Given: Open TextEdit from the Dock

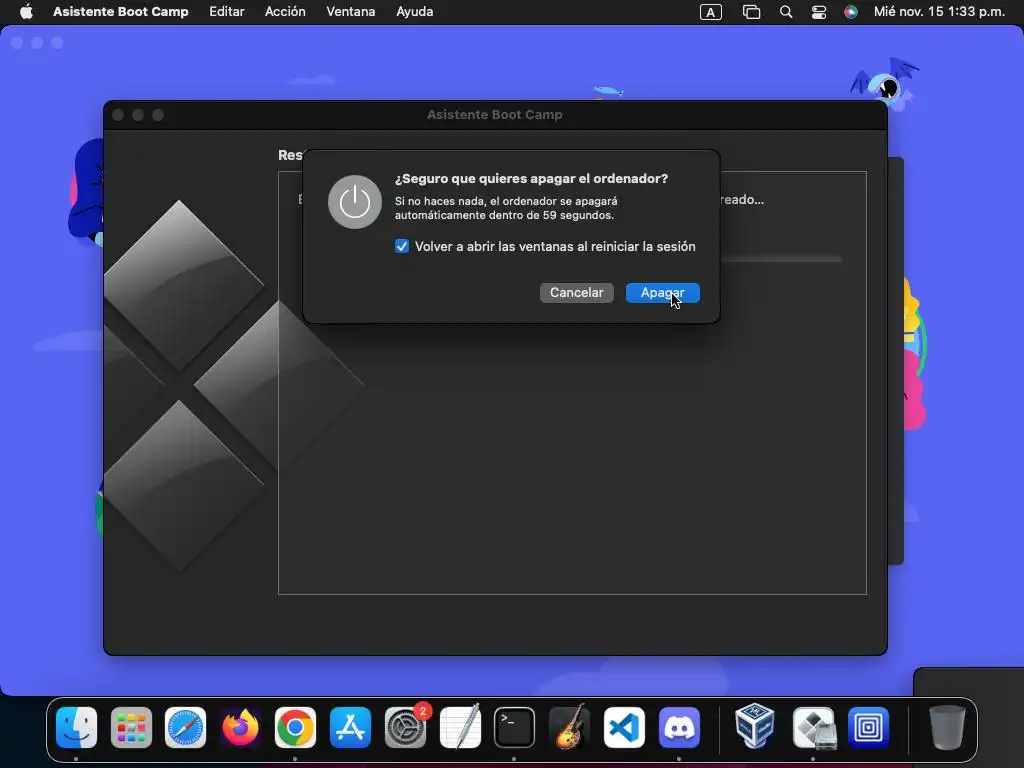Looking at the screenshot, I should click(460, 727).
